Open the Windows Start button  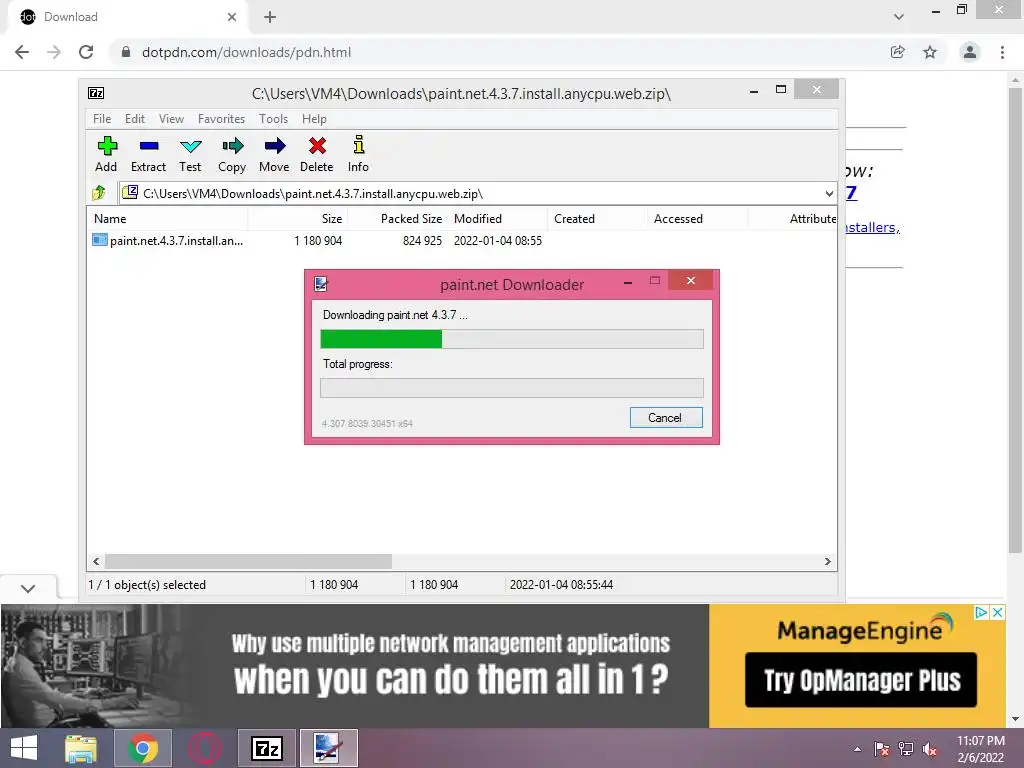click(24, 748)
